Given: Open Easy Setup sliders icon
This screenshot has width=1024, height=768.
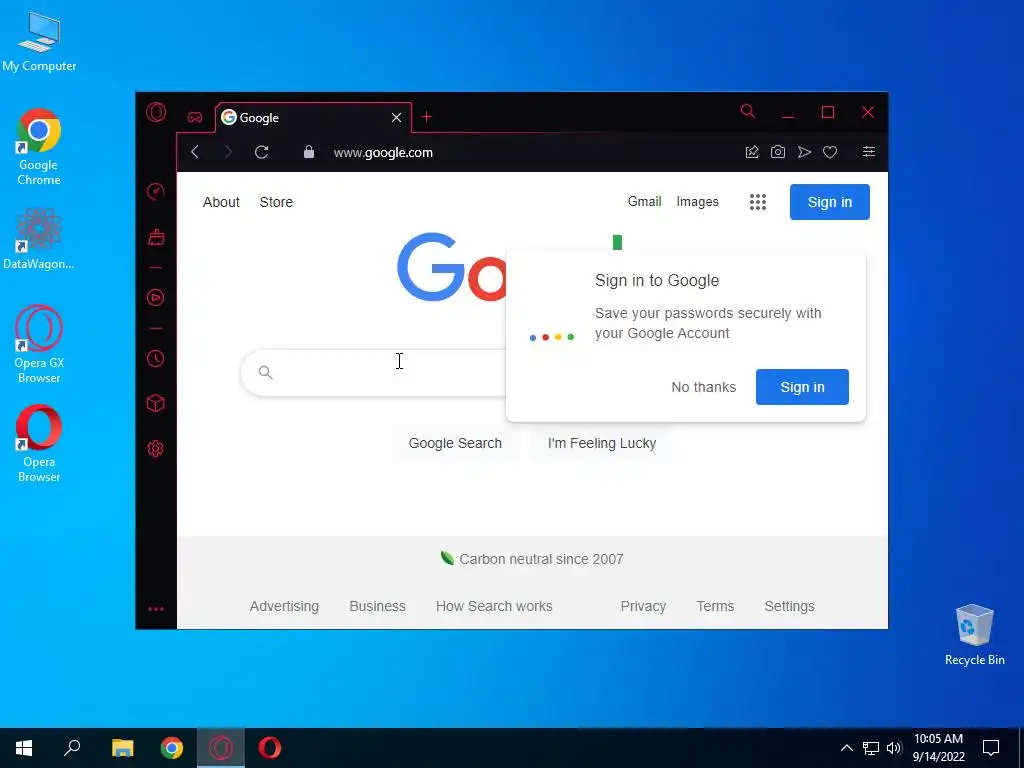Looking at the screenshot, I should coord(869,152).
